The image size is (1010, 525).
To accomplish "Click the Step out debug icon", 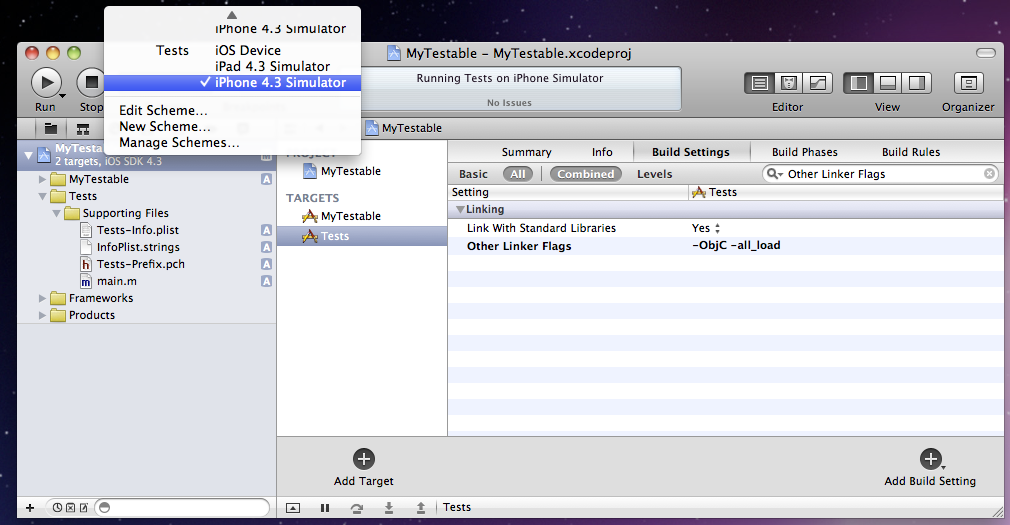I will coord(421,508).
